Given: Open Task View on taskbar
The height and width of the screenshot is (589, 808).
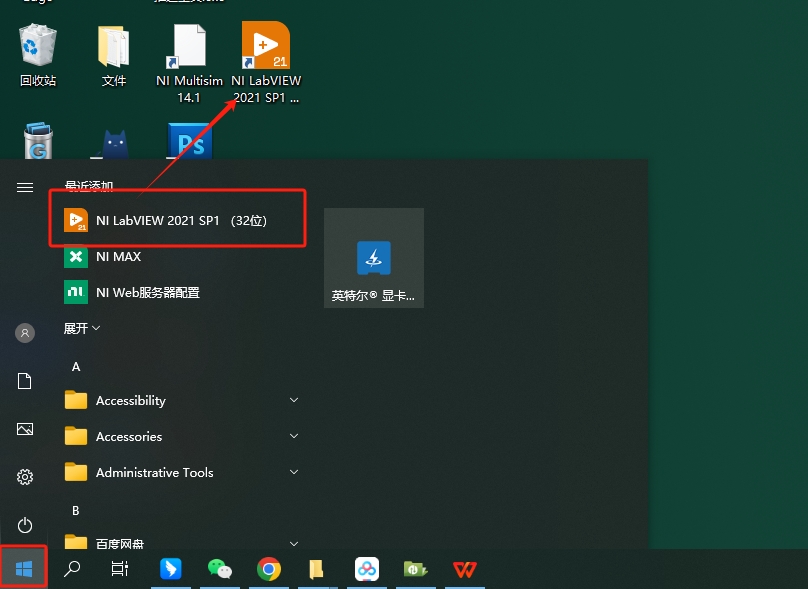Looking at the screenshot, I should click(x=120, y=569).
